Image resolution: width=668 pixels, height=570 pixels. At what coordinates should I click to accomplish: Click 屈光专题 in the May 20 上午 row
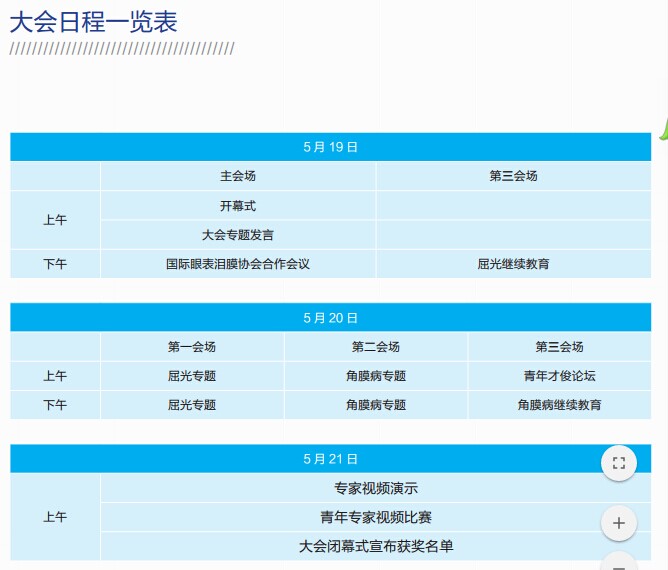pos(192,376)
